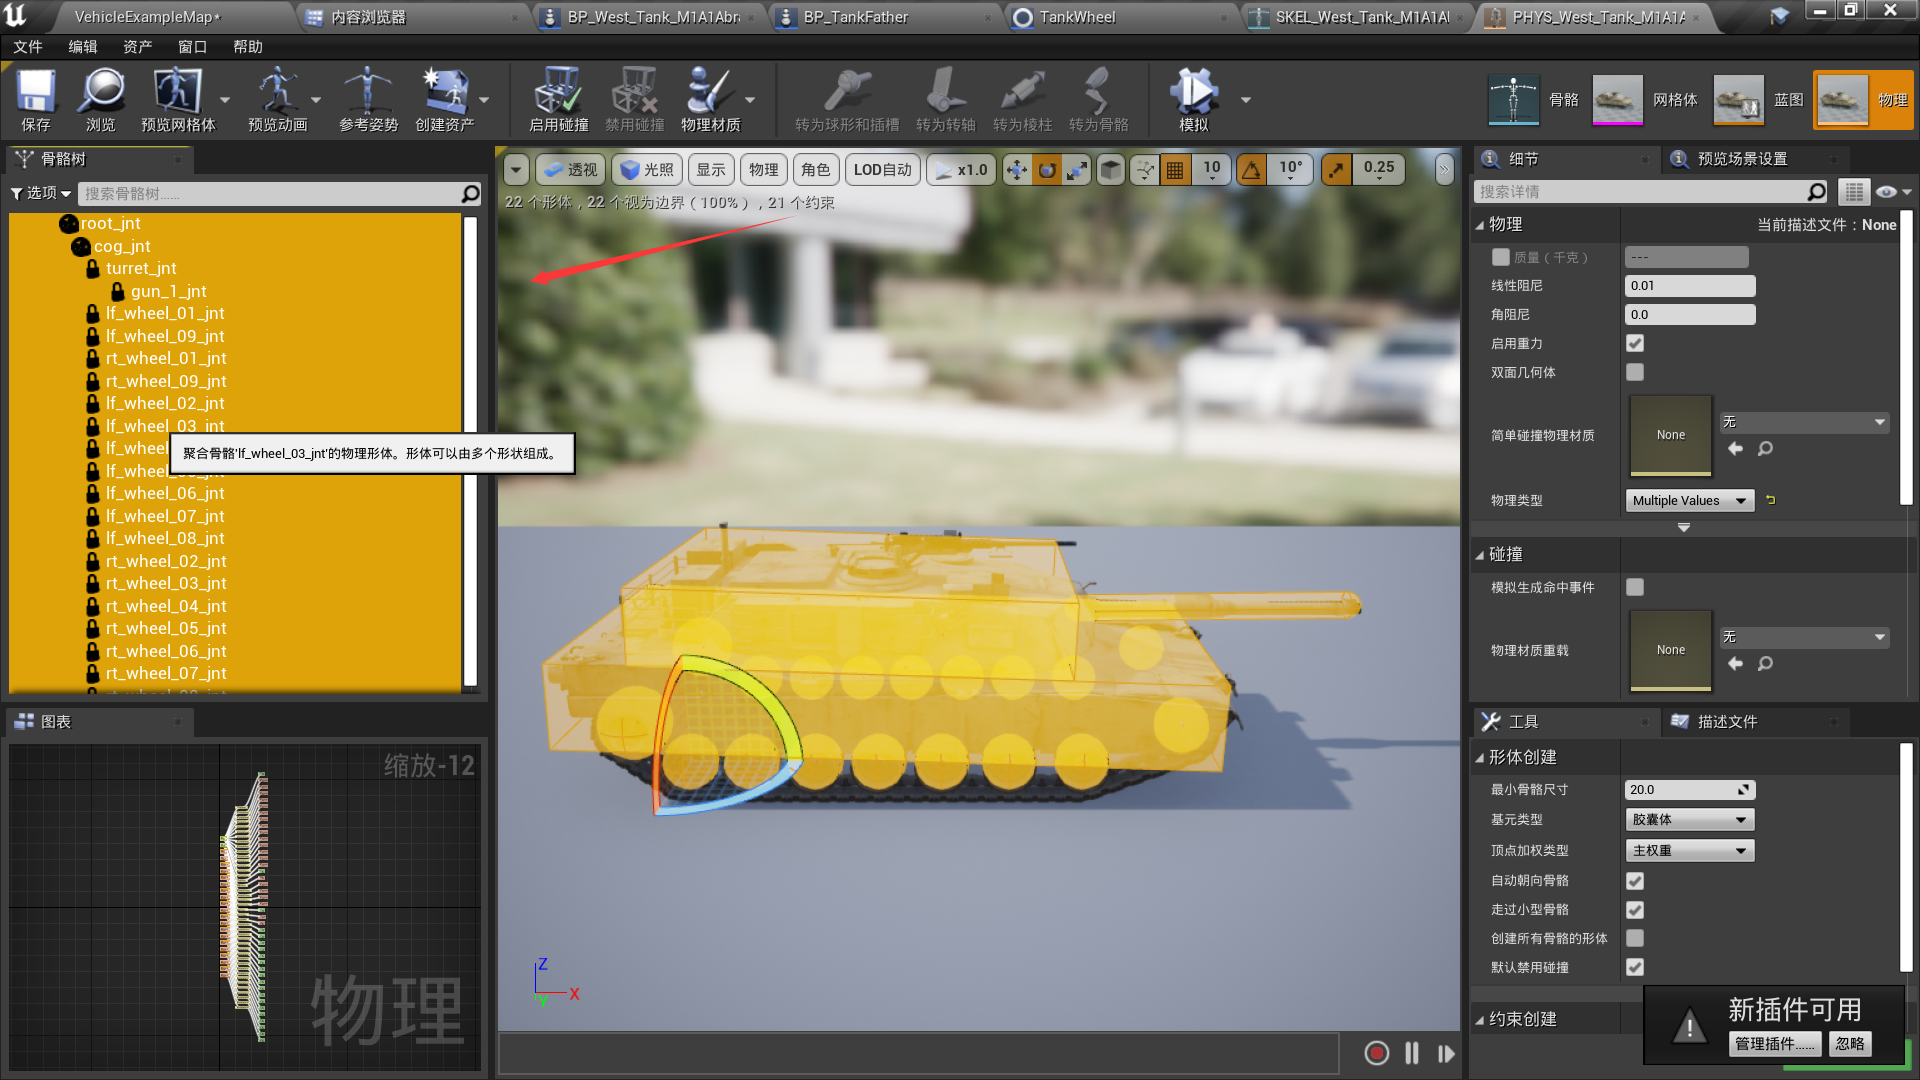
Task: Click the Enable Collision (启用碰撞) icon
Action: [x=557, y=93]
